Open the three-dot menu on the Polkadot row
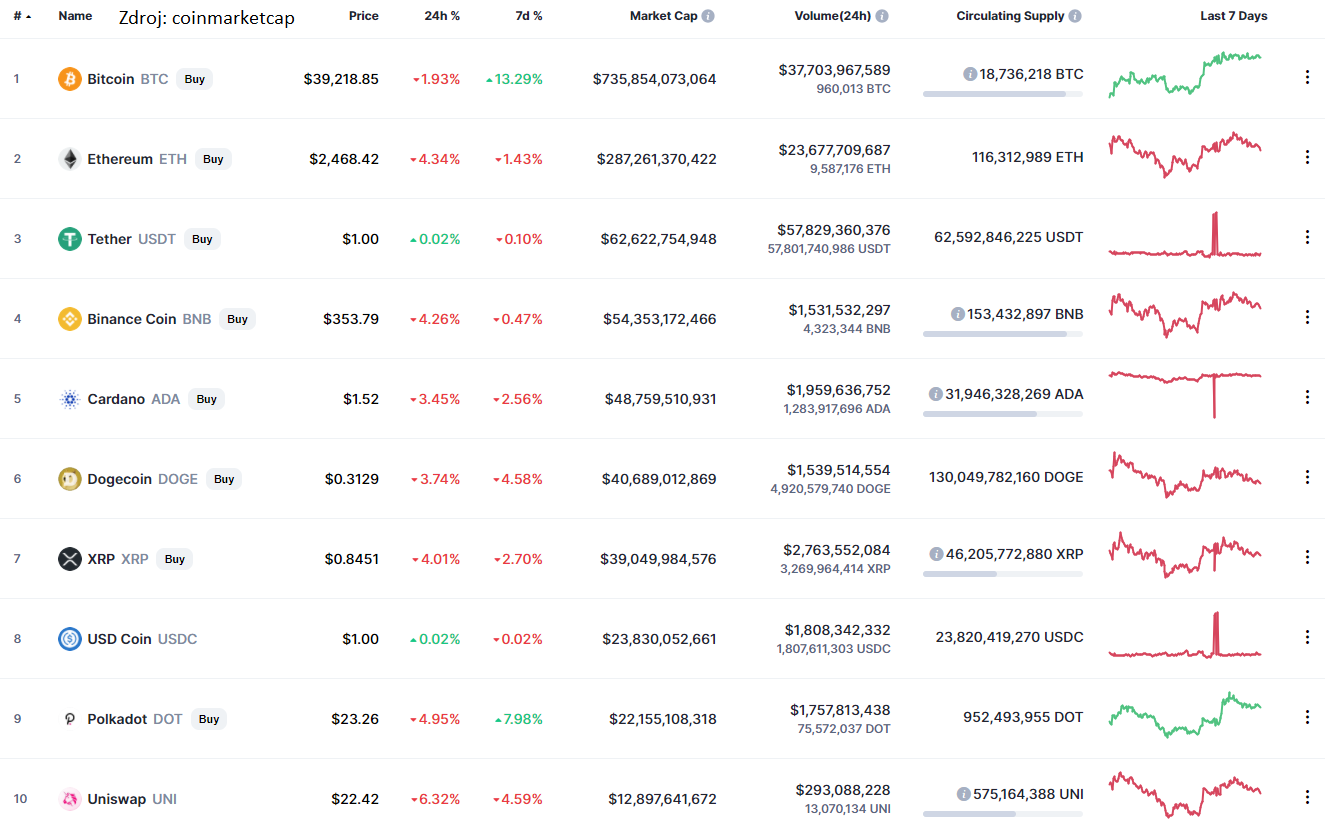The width and height of the screenshot is (1325, 837). [x=1307, y=716]
